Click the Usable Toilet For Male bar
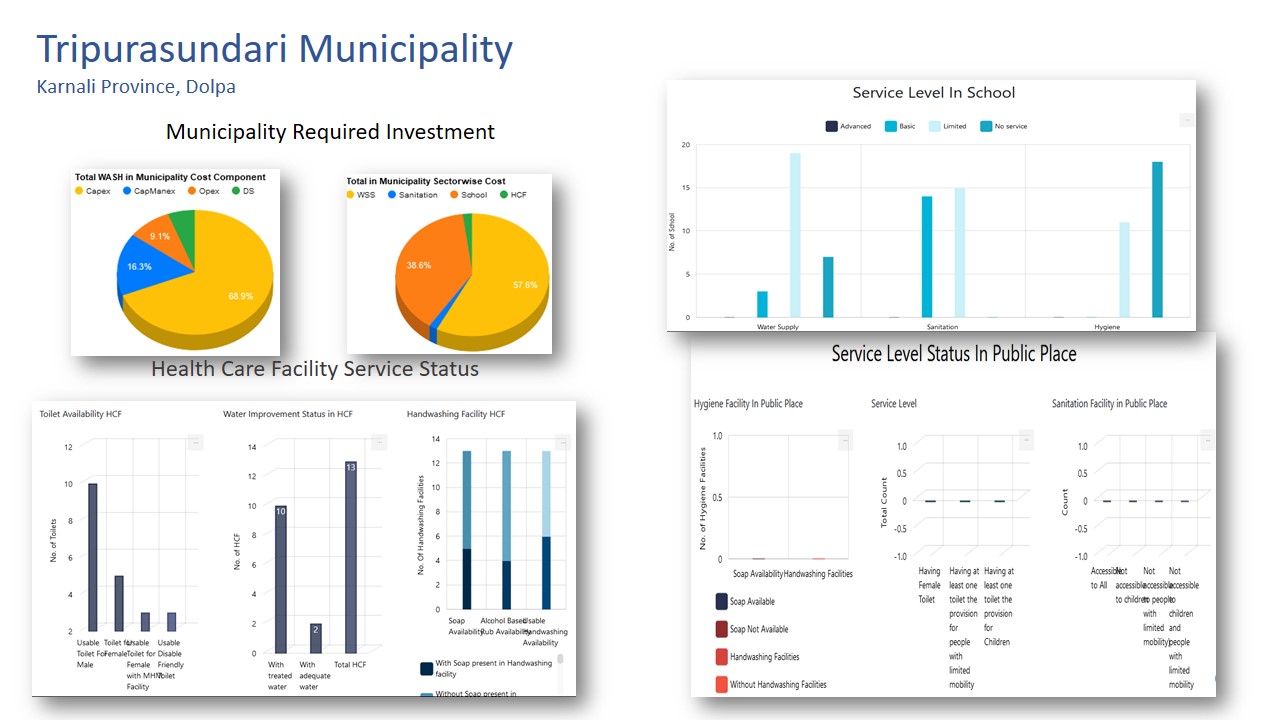The image size is (1280, 720). [93, 557]
